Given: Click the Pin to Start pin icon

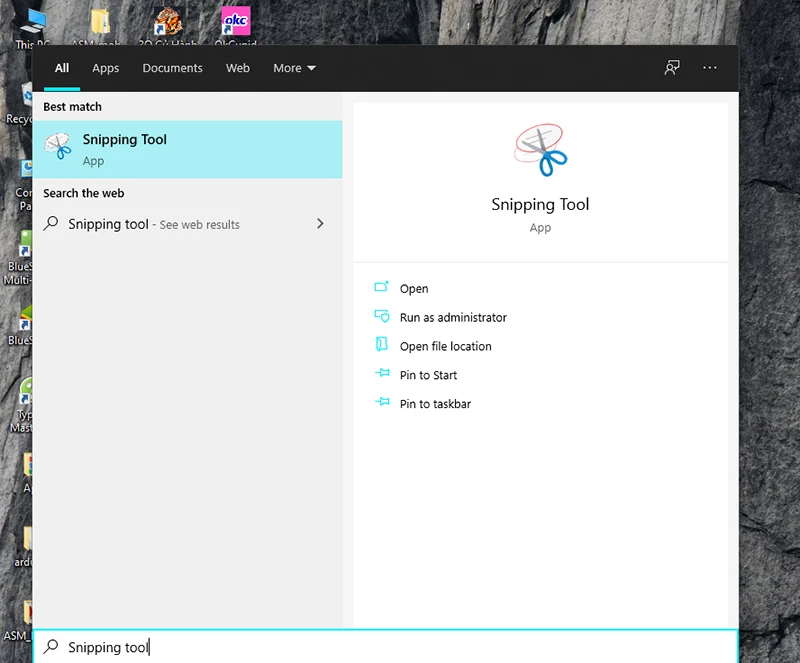Looking at the screenshot, I should (x=381, y=374).
